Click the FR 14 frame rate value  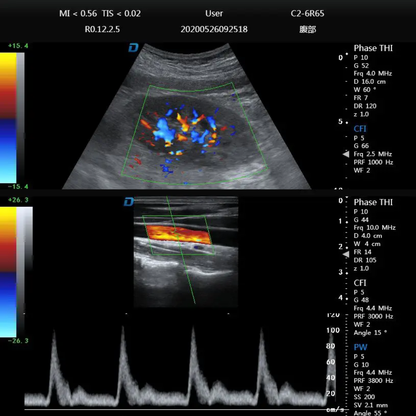point(362,252)
